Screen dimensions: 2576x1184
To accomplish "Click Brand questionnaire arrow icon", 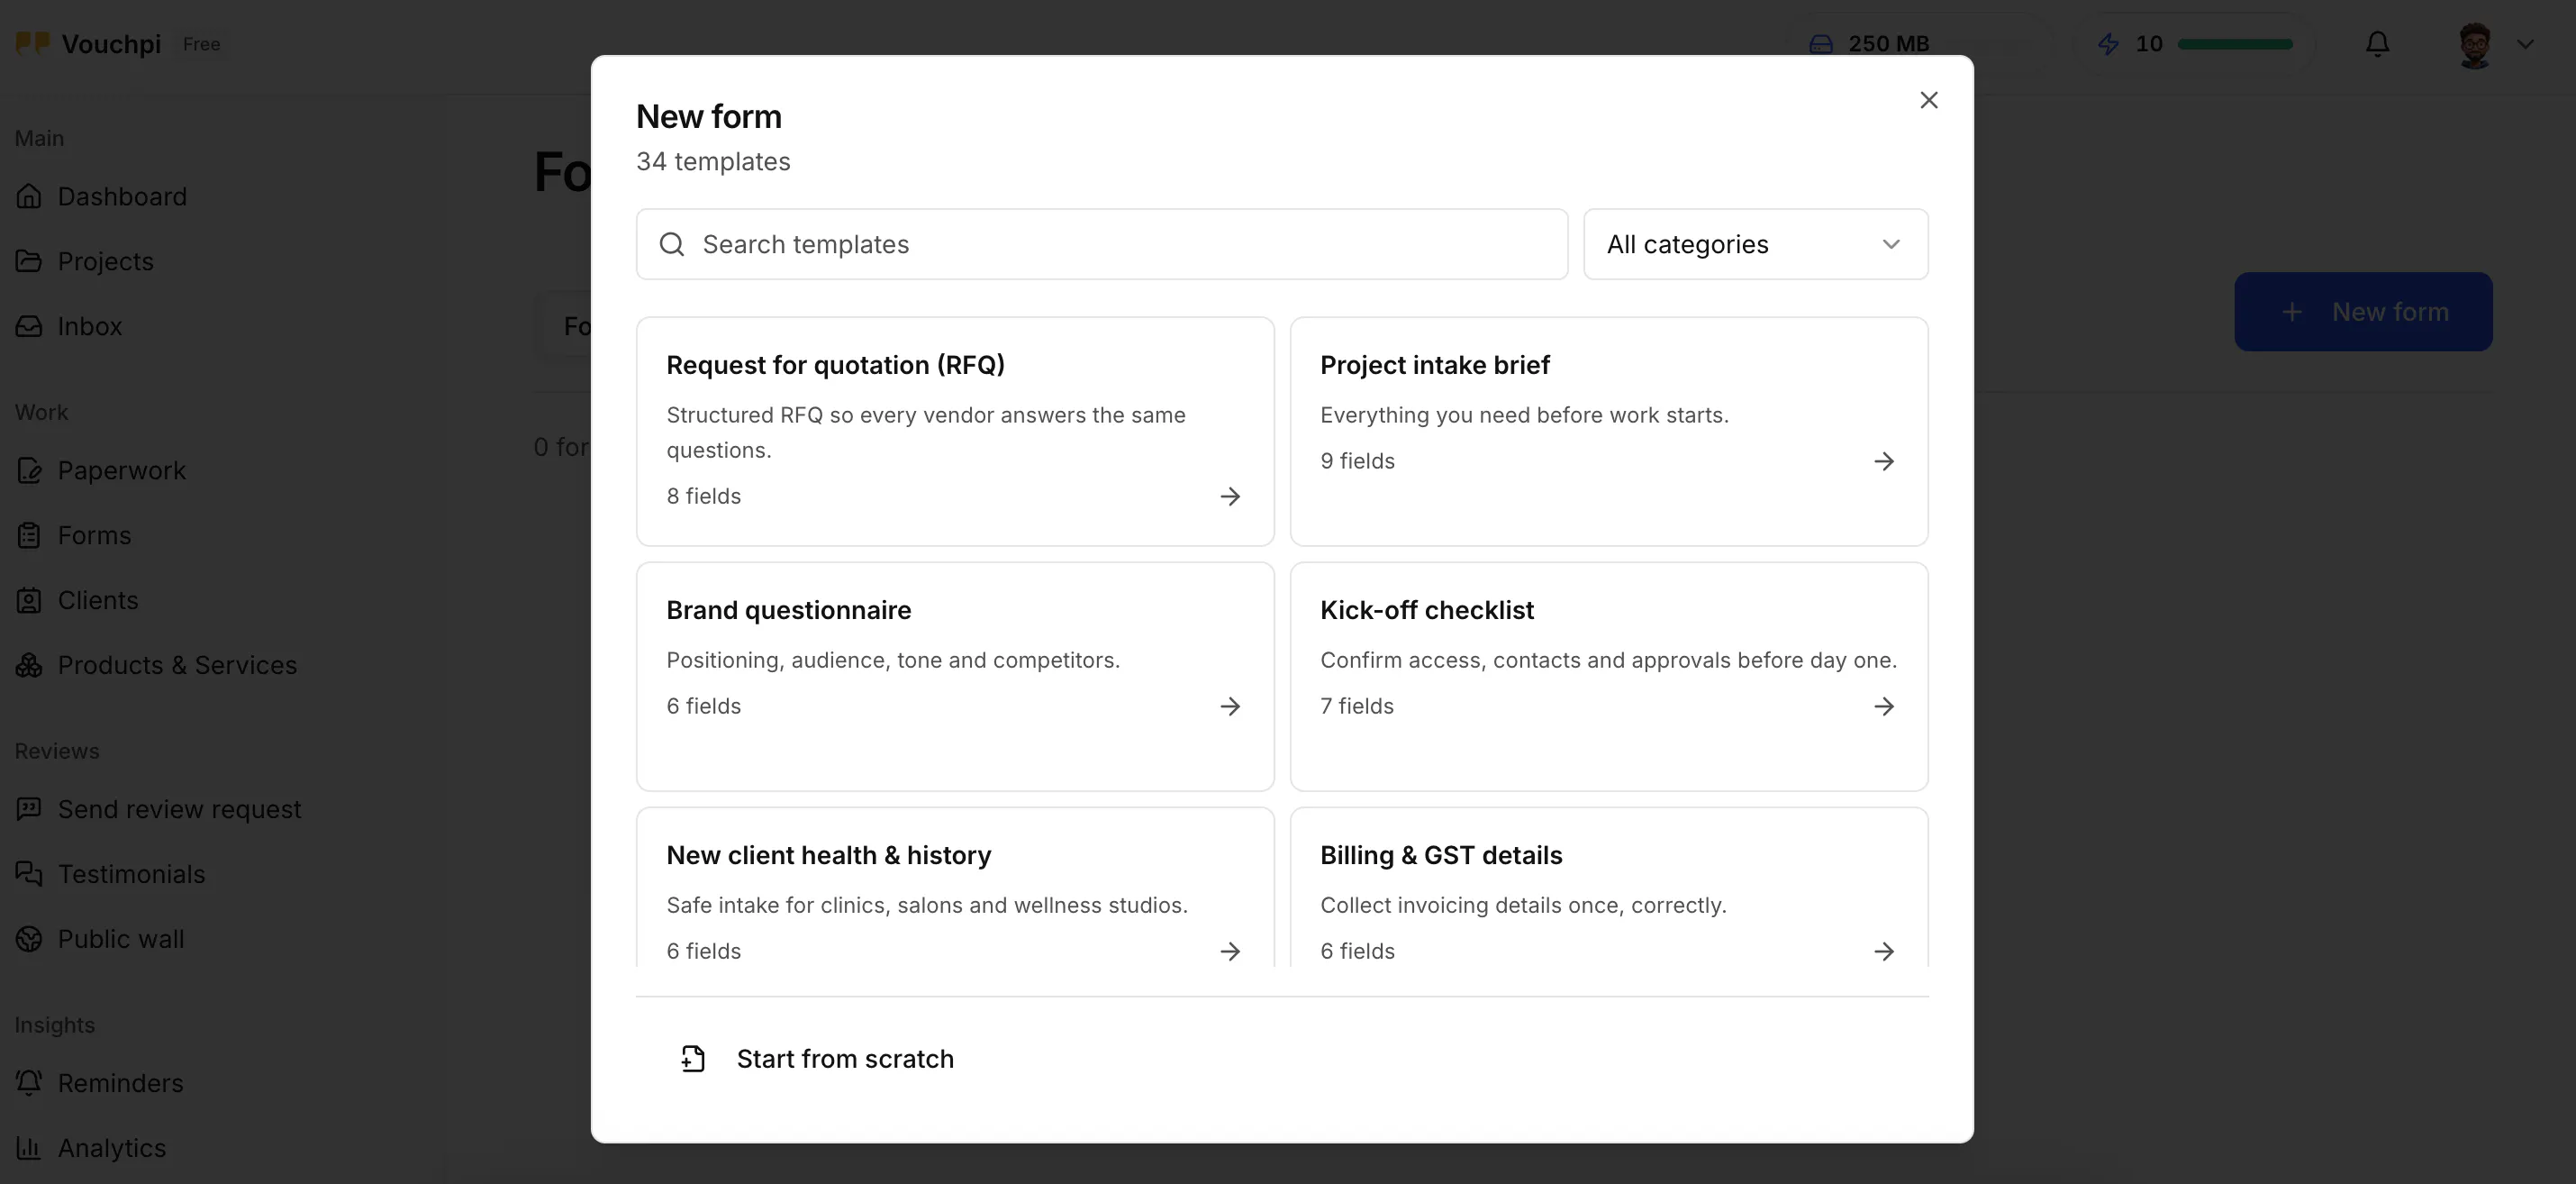I will [x=1230, y=706].
